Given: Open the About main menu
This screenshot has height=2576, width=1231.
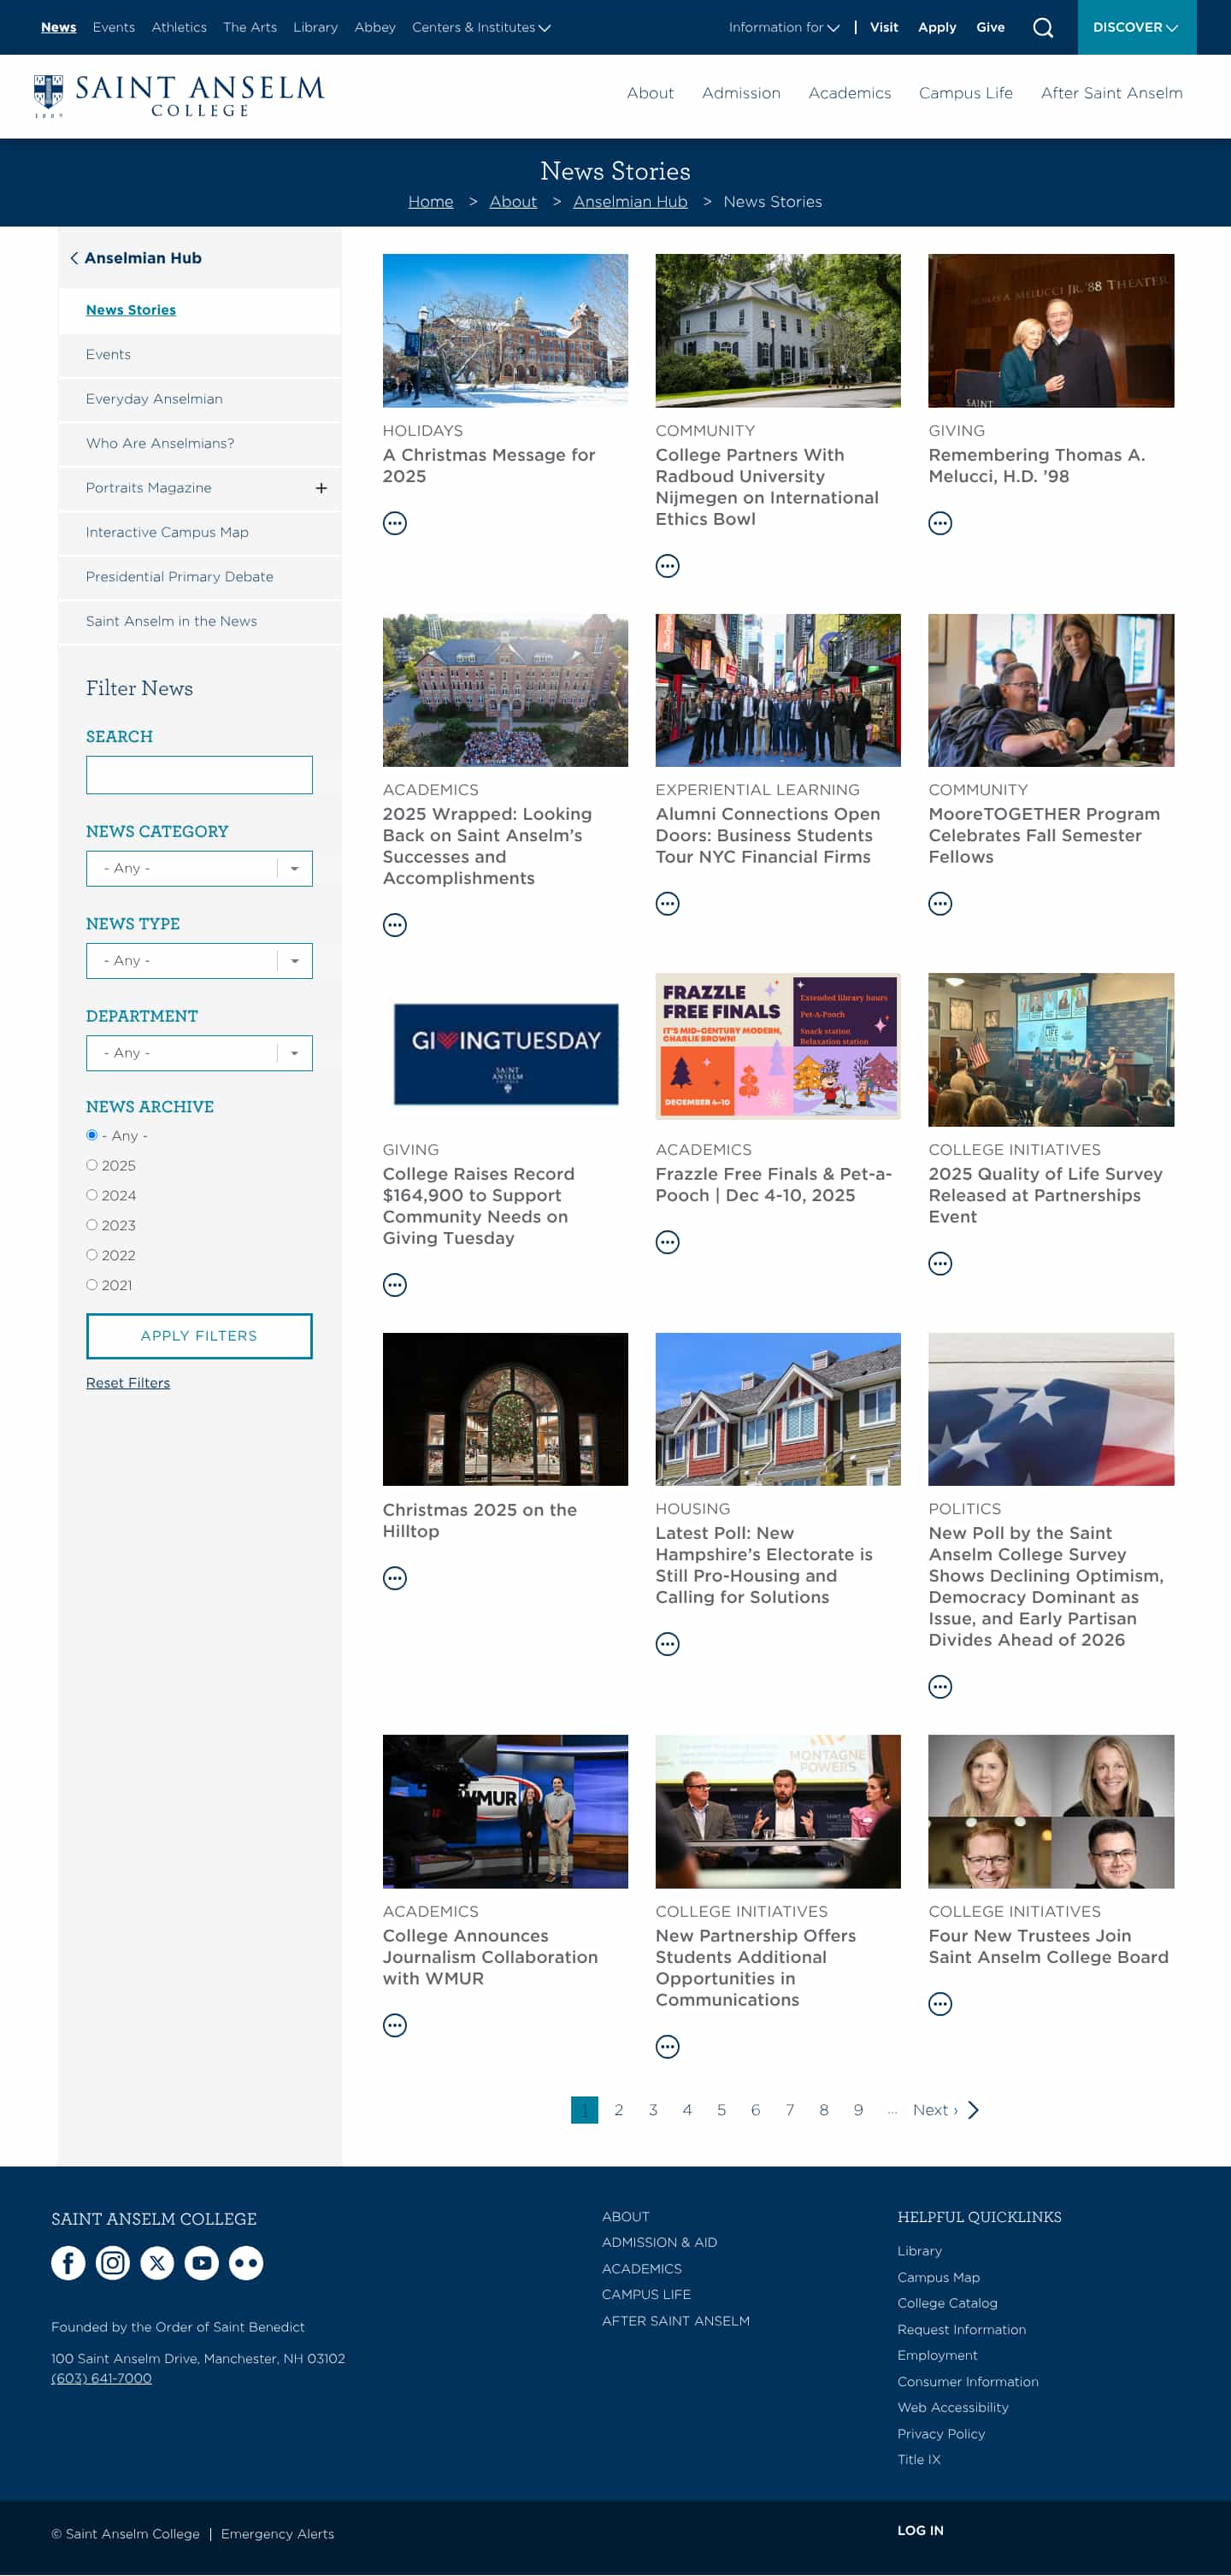Looking at the screenshot, I should pyautogui.click(x=650, y=93).
